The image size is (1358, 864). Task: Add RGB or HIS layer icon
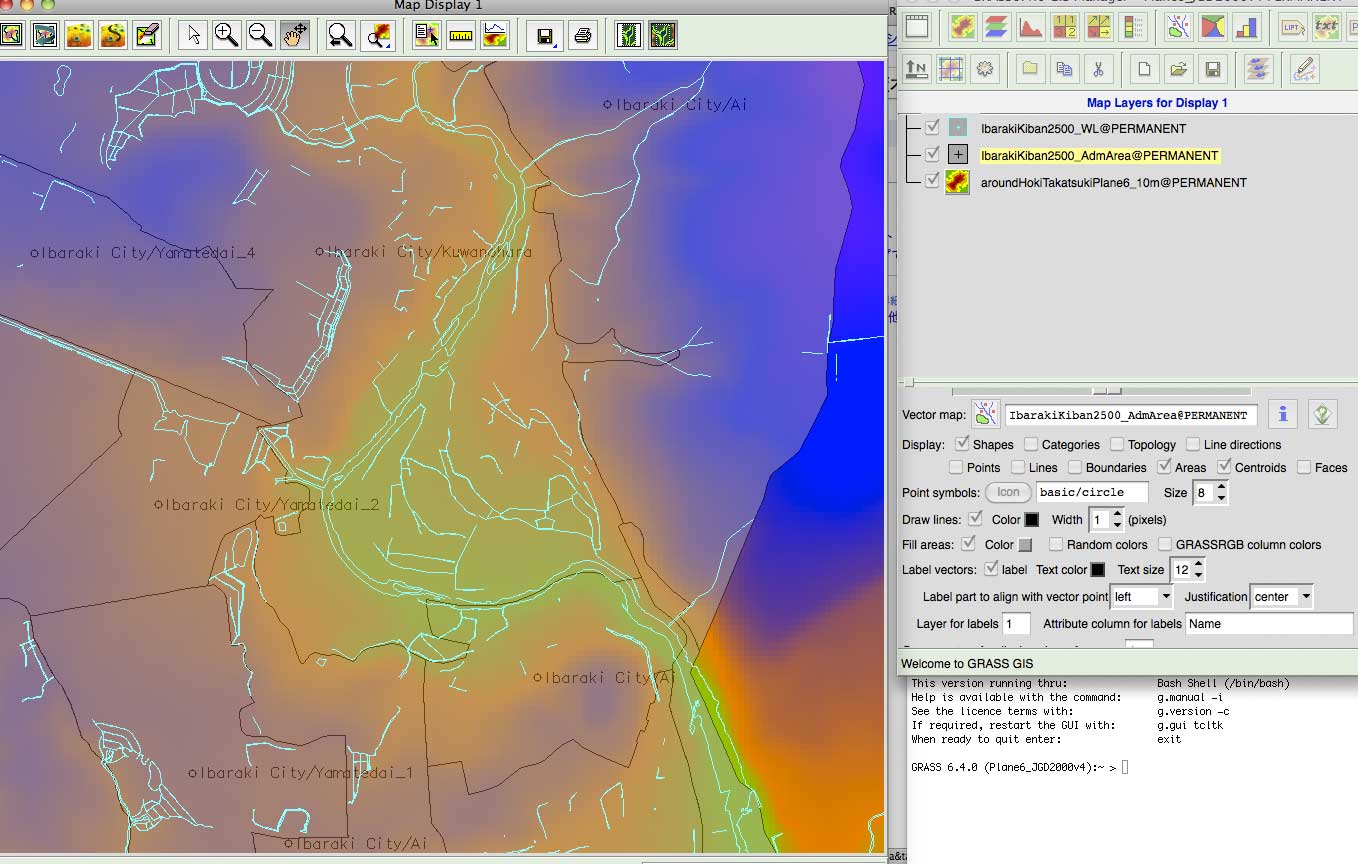point(996,26)
